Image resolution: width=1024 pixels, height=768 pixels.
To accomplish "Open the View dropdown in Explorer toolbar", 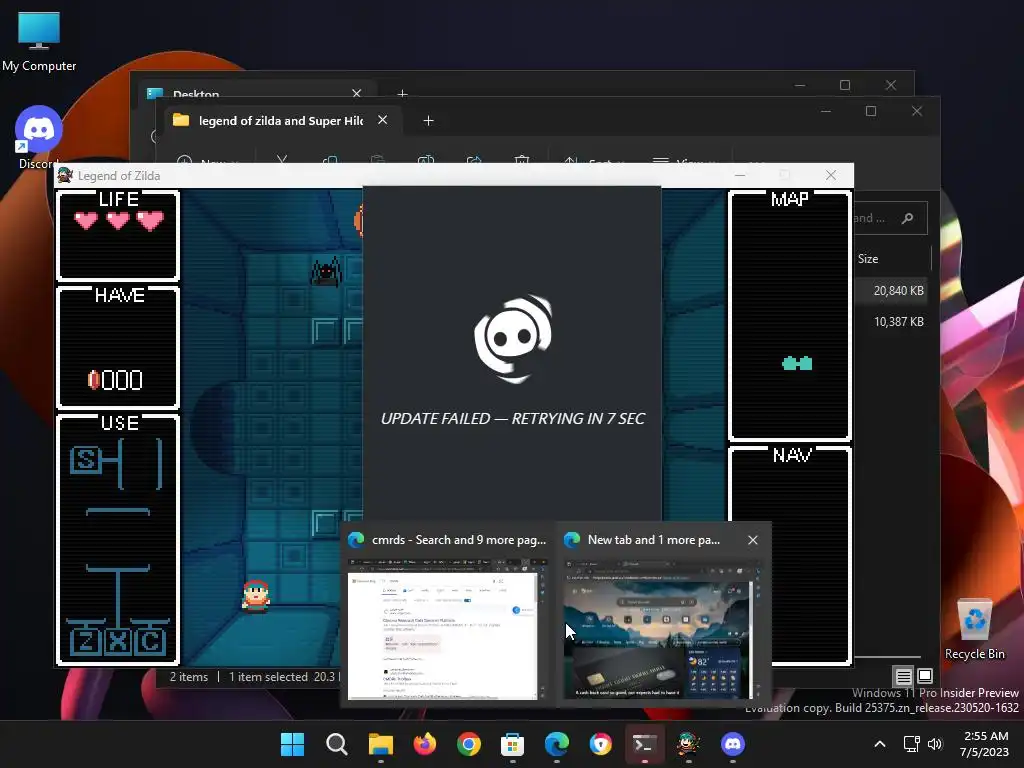I will point(684,160).
